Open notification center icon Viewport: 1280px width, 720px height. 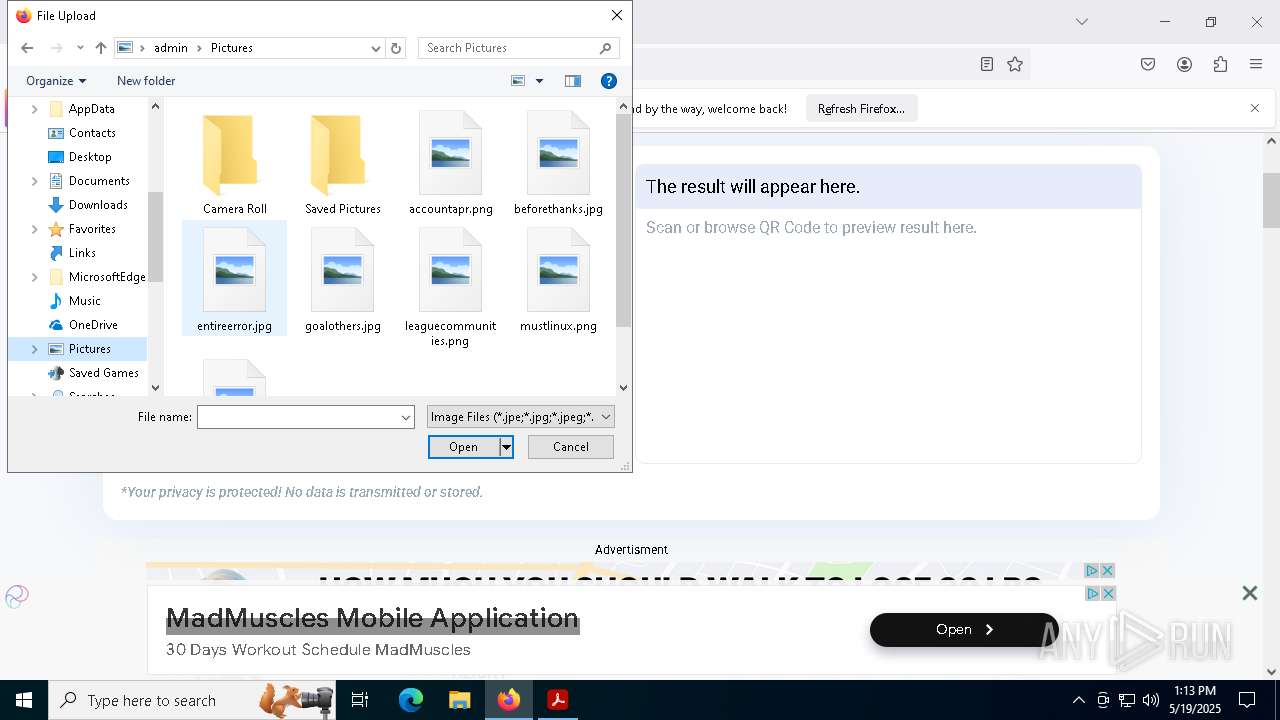(1247, 700)
